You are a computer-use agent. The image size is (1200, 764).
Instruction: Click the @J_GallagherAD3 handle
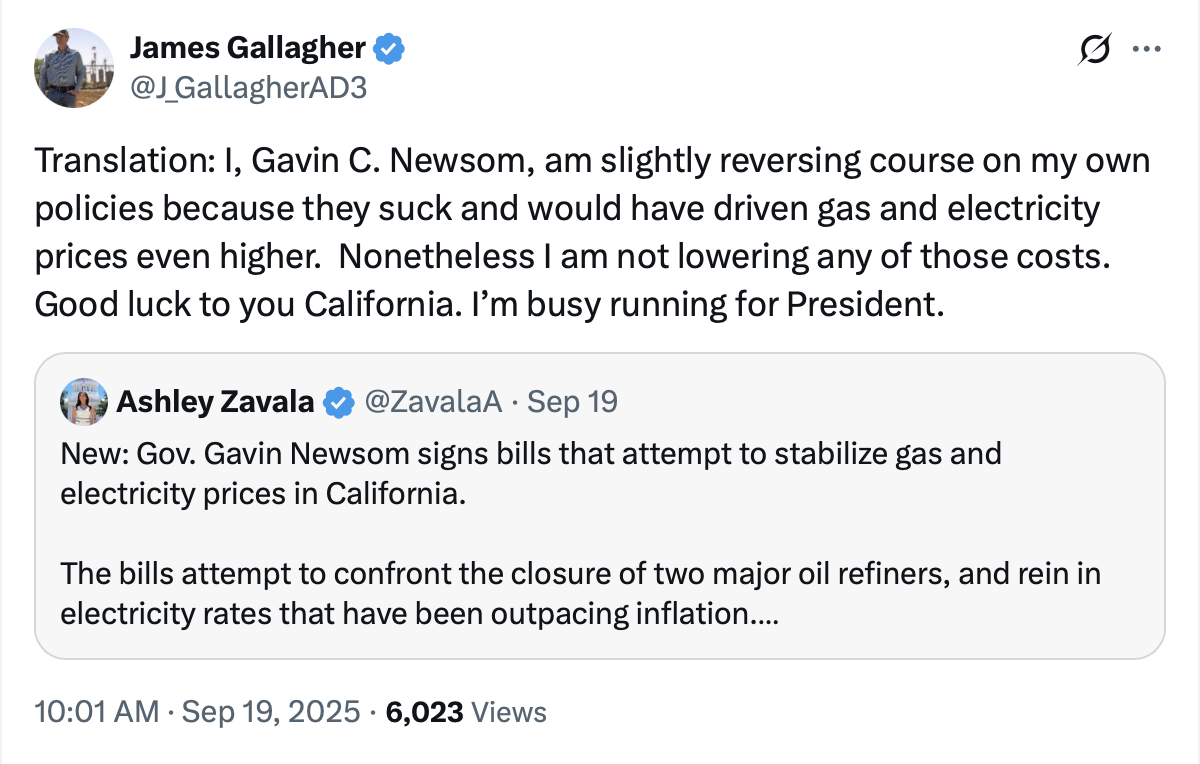point(249,88)
